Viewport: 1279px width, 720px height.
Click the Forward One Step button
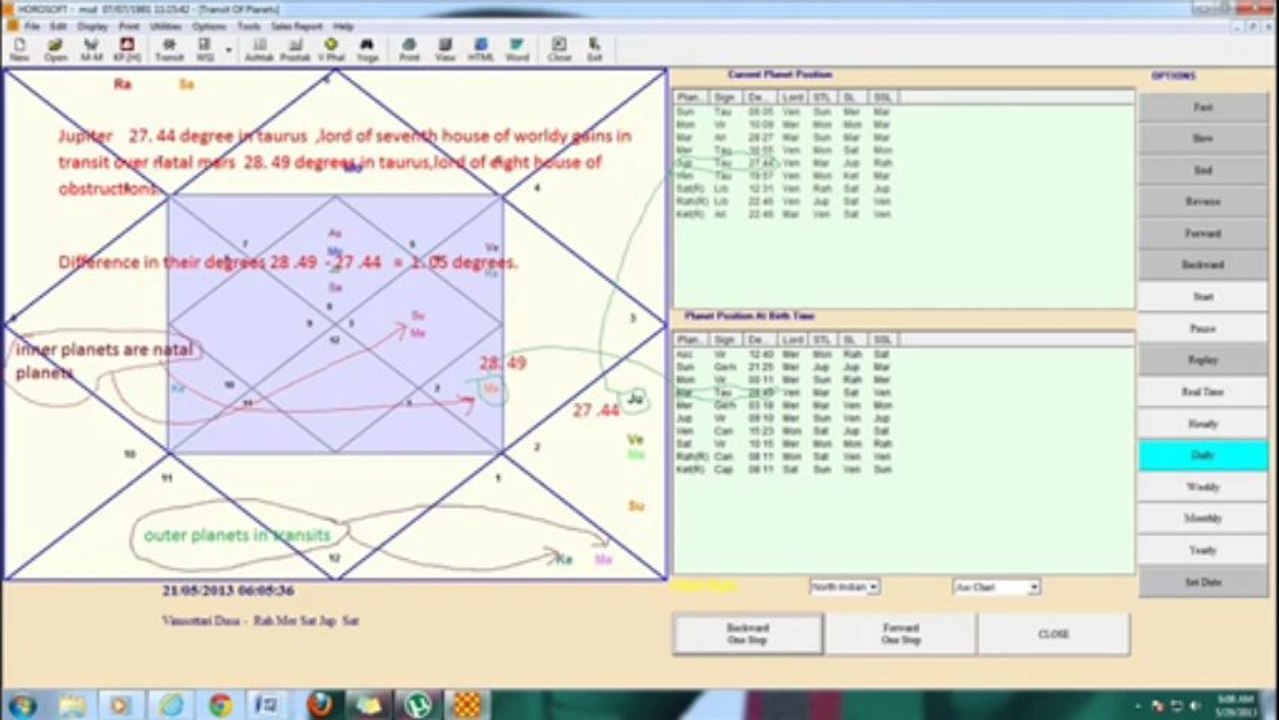(901, 634)
